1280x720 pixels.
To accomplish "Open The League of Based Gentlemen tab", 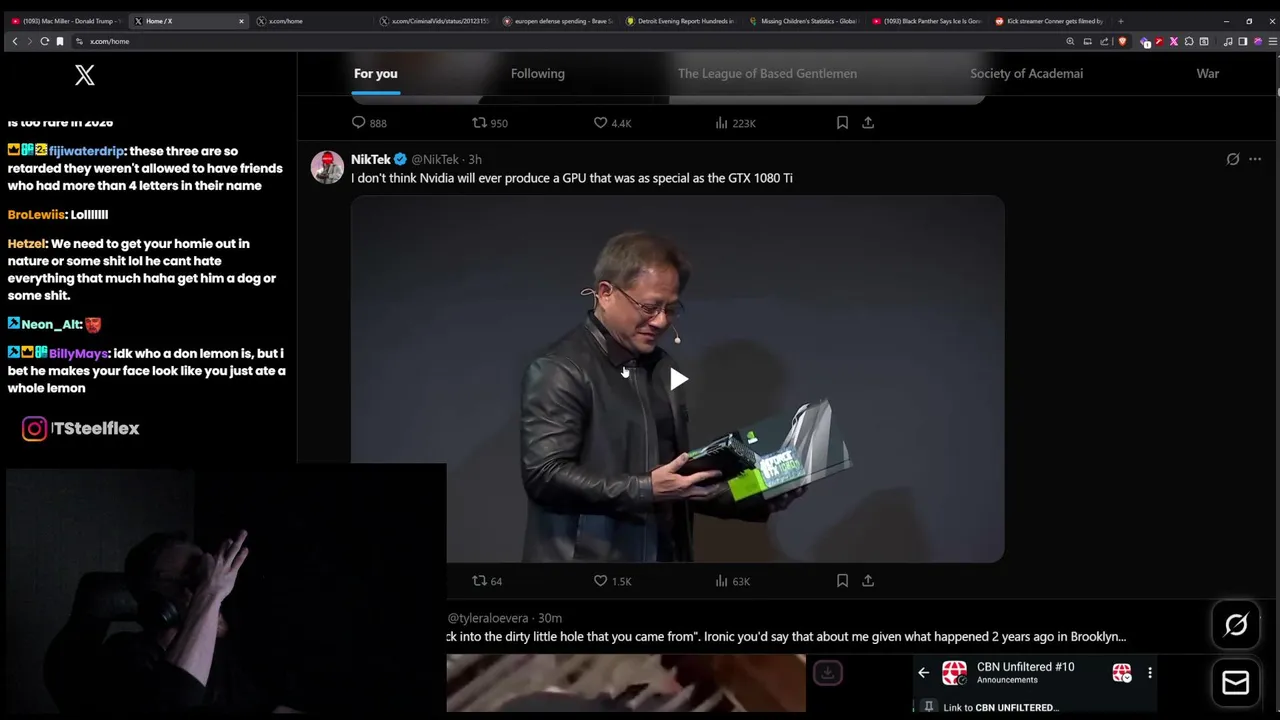I will click(x=767, y=74).
